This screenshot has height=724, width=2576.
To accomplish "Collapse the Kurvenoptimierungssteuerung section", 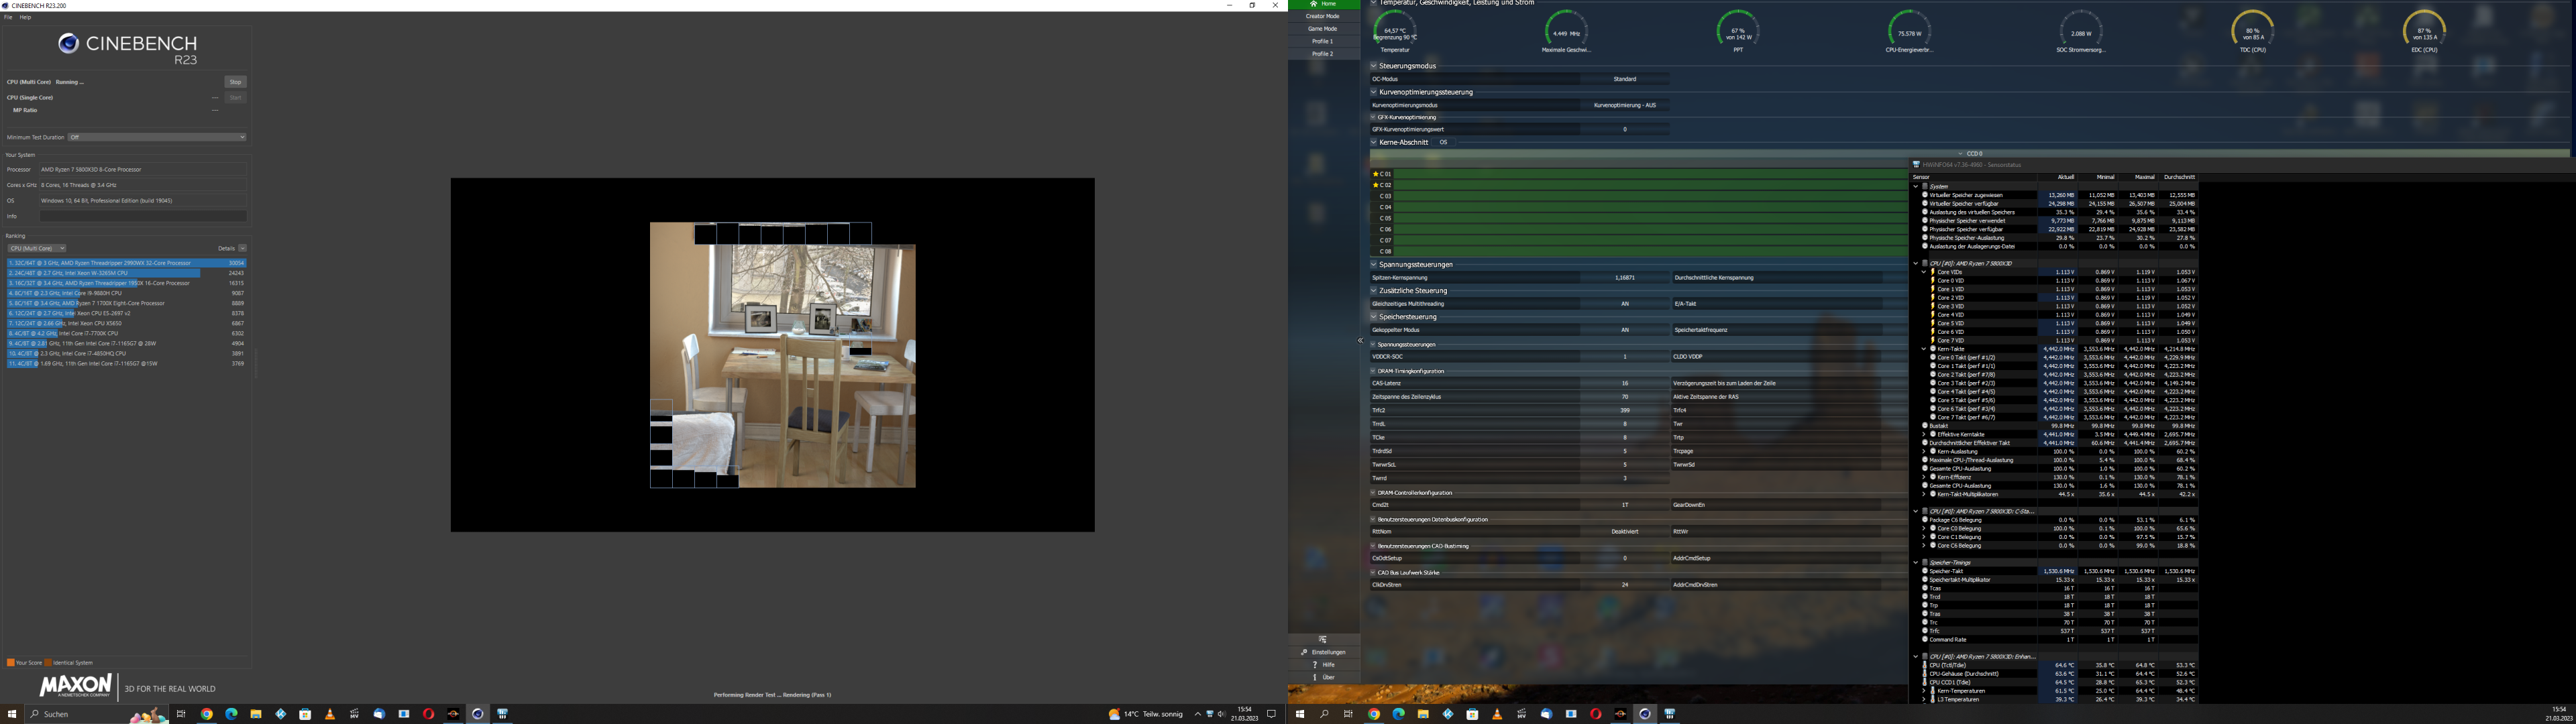I will 1374,92.
